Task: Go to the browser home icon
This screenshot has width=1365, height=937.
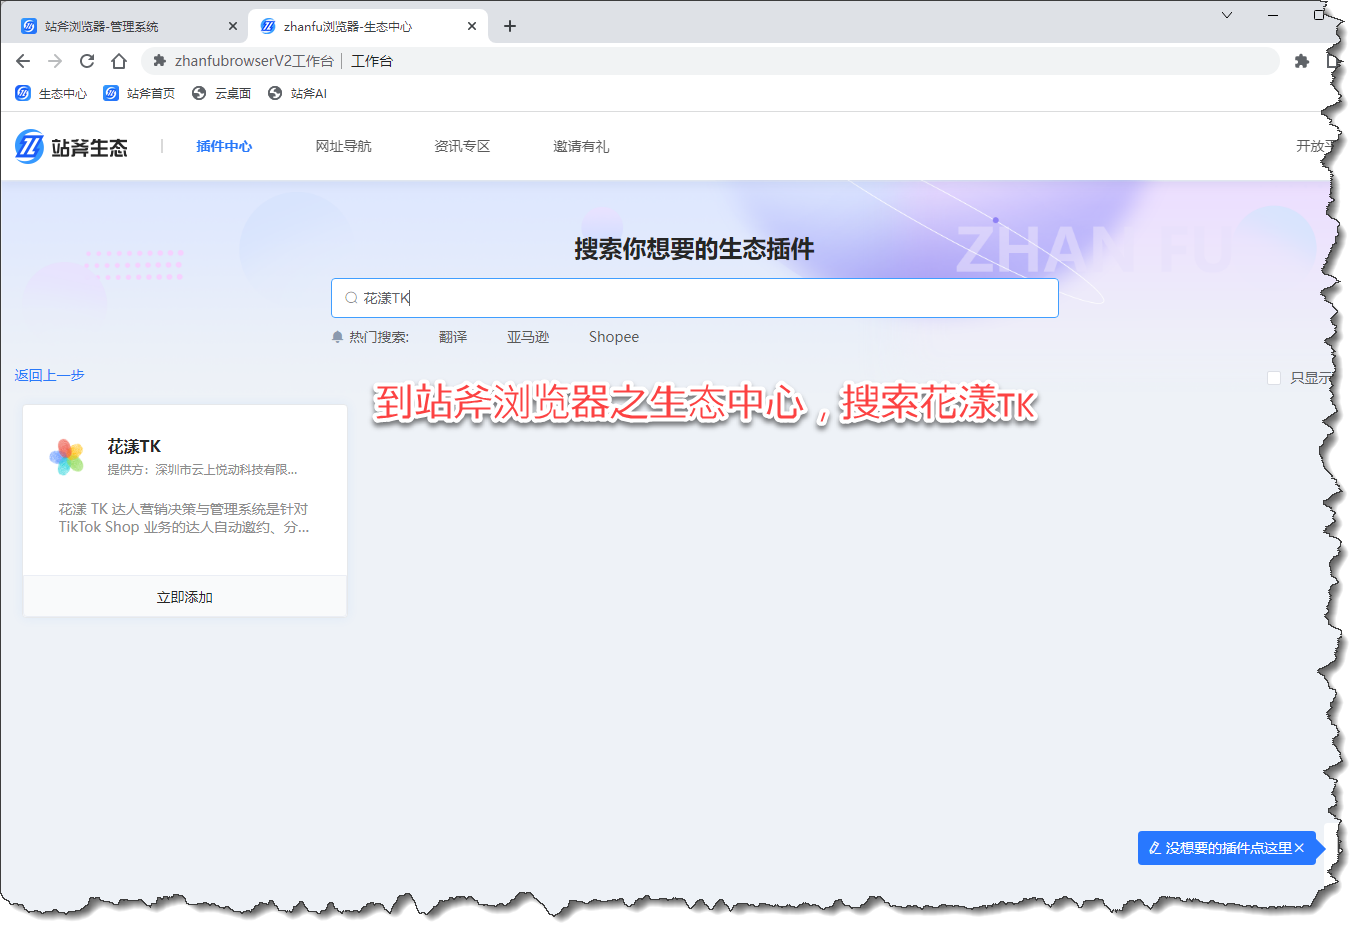Action: click(119, 61)
